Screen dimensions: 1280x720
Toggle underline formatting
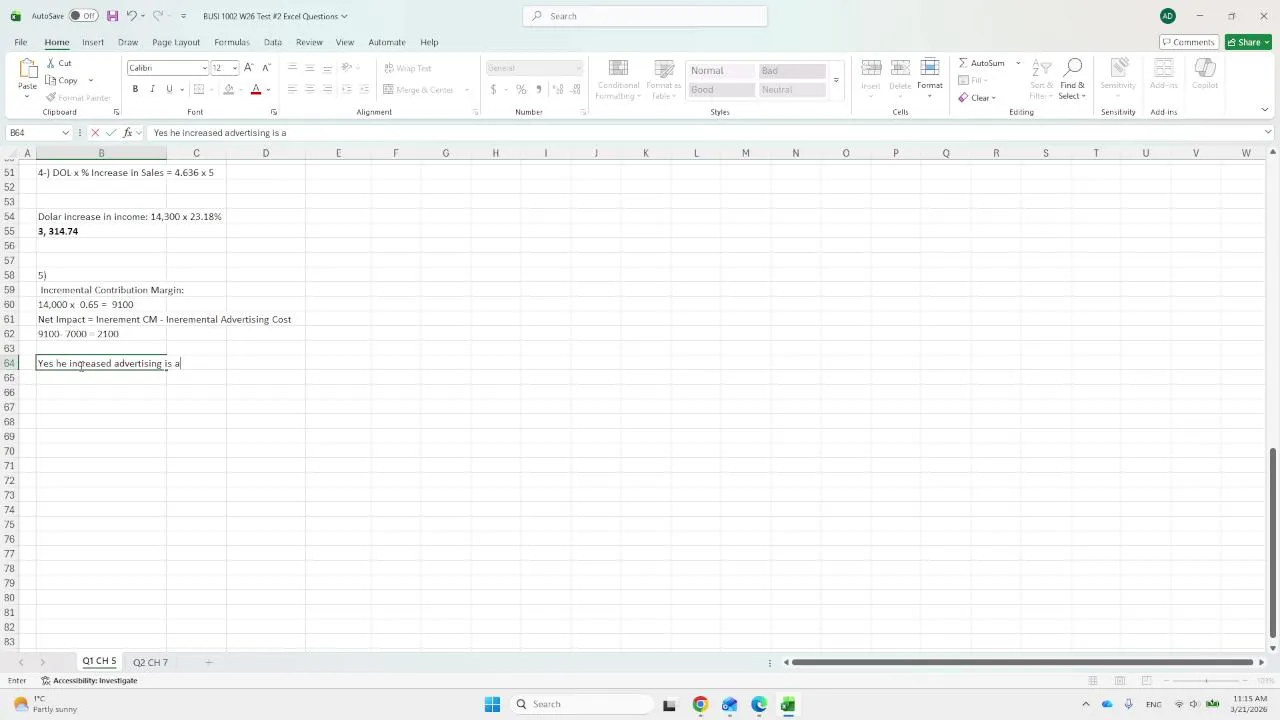click(x=169, y=89)
